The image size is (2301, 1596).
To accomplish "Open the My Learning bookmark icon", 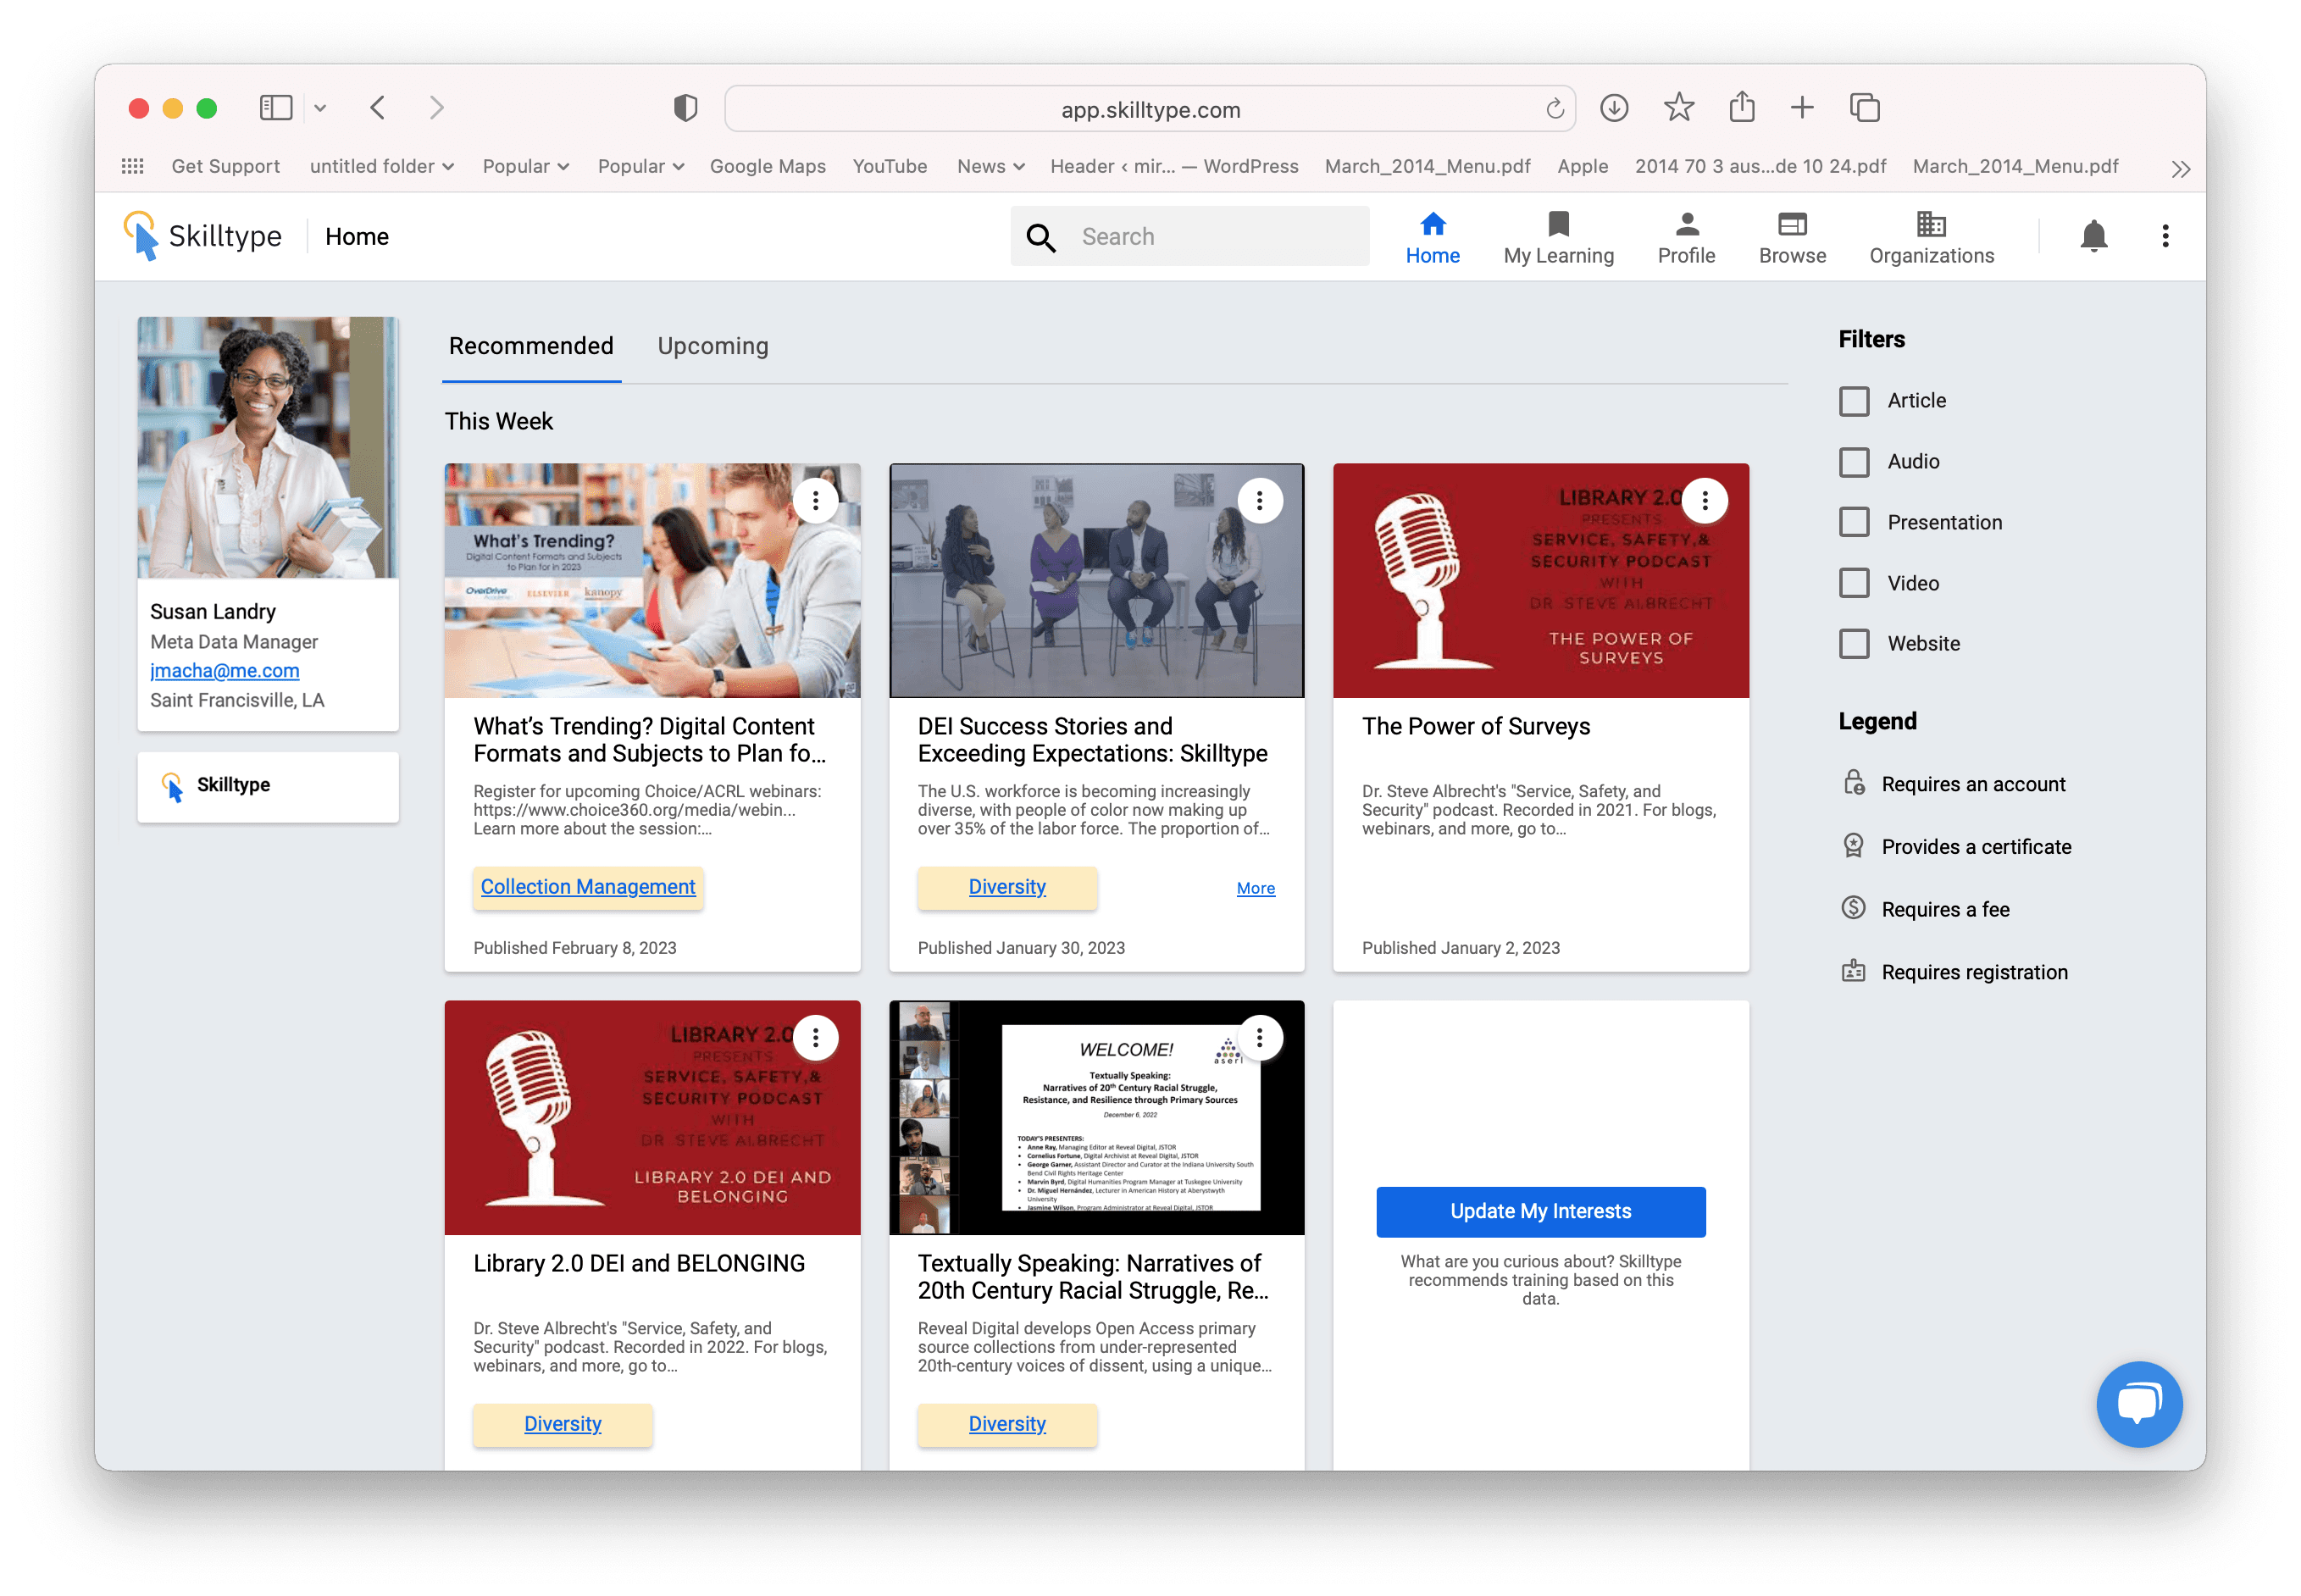I will click(x=1557, y=224).
